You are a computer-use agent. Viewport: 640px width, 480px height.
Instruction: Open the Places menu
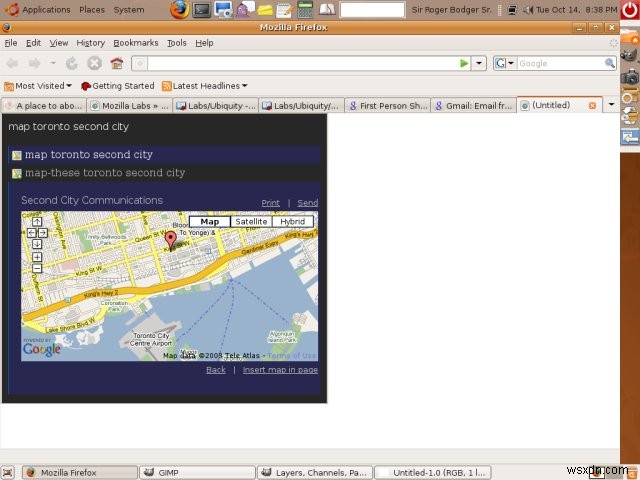(x=92, y=9)
